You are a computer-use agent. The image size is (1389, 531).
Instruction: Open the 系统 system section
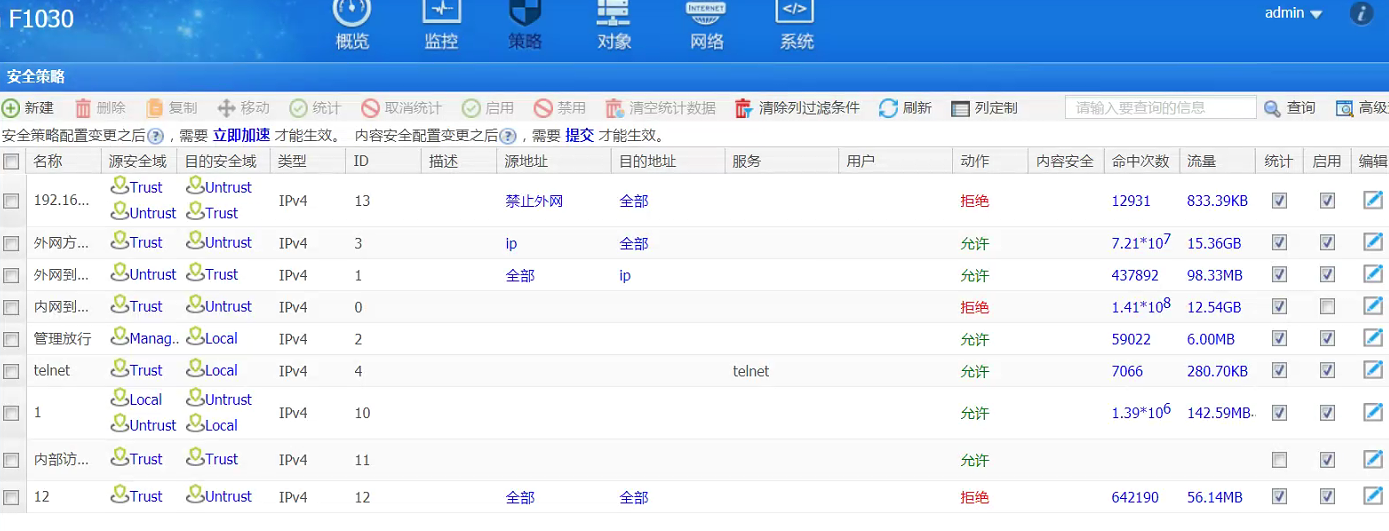click(x=796, y=25)
